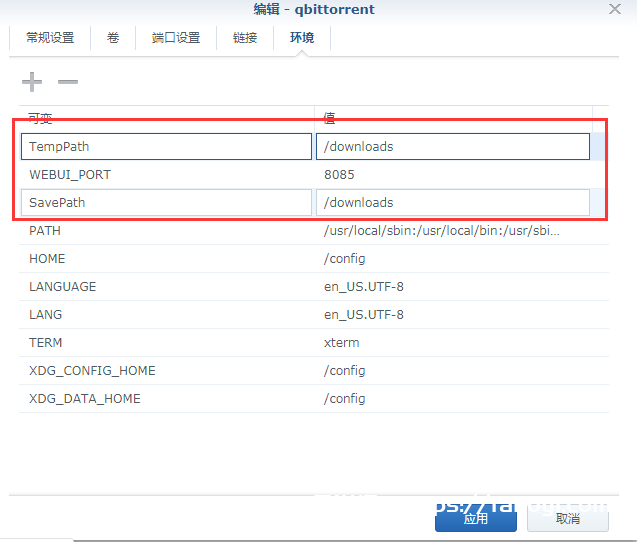Add a new environment variable with plus icon

[x=32, y=82]
